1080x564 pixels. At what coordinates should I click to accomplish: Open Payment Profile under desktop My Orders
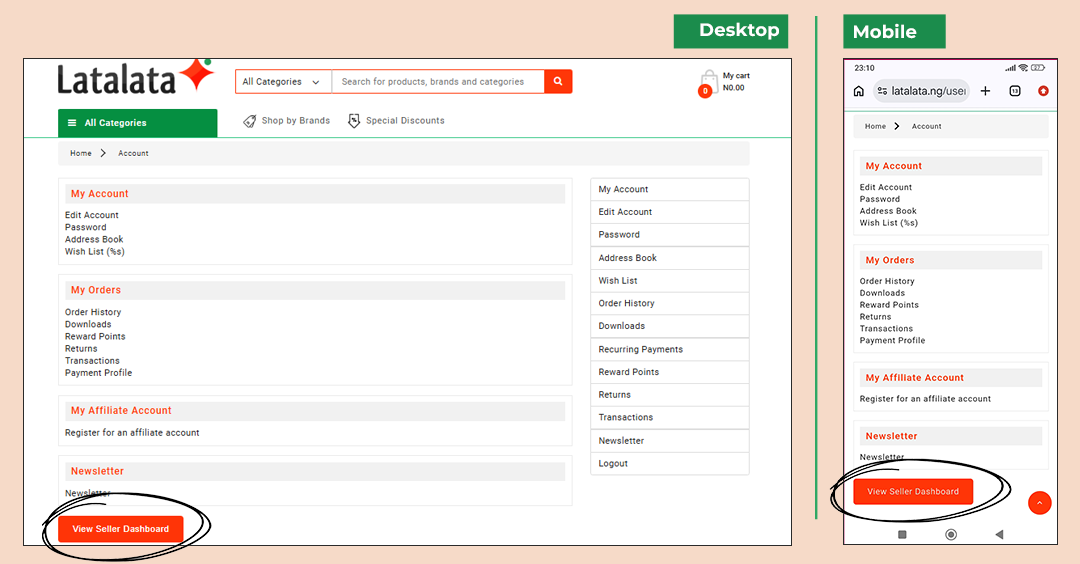tap(98, 373)
